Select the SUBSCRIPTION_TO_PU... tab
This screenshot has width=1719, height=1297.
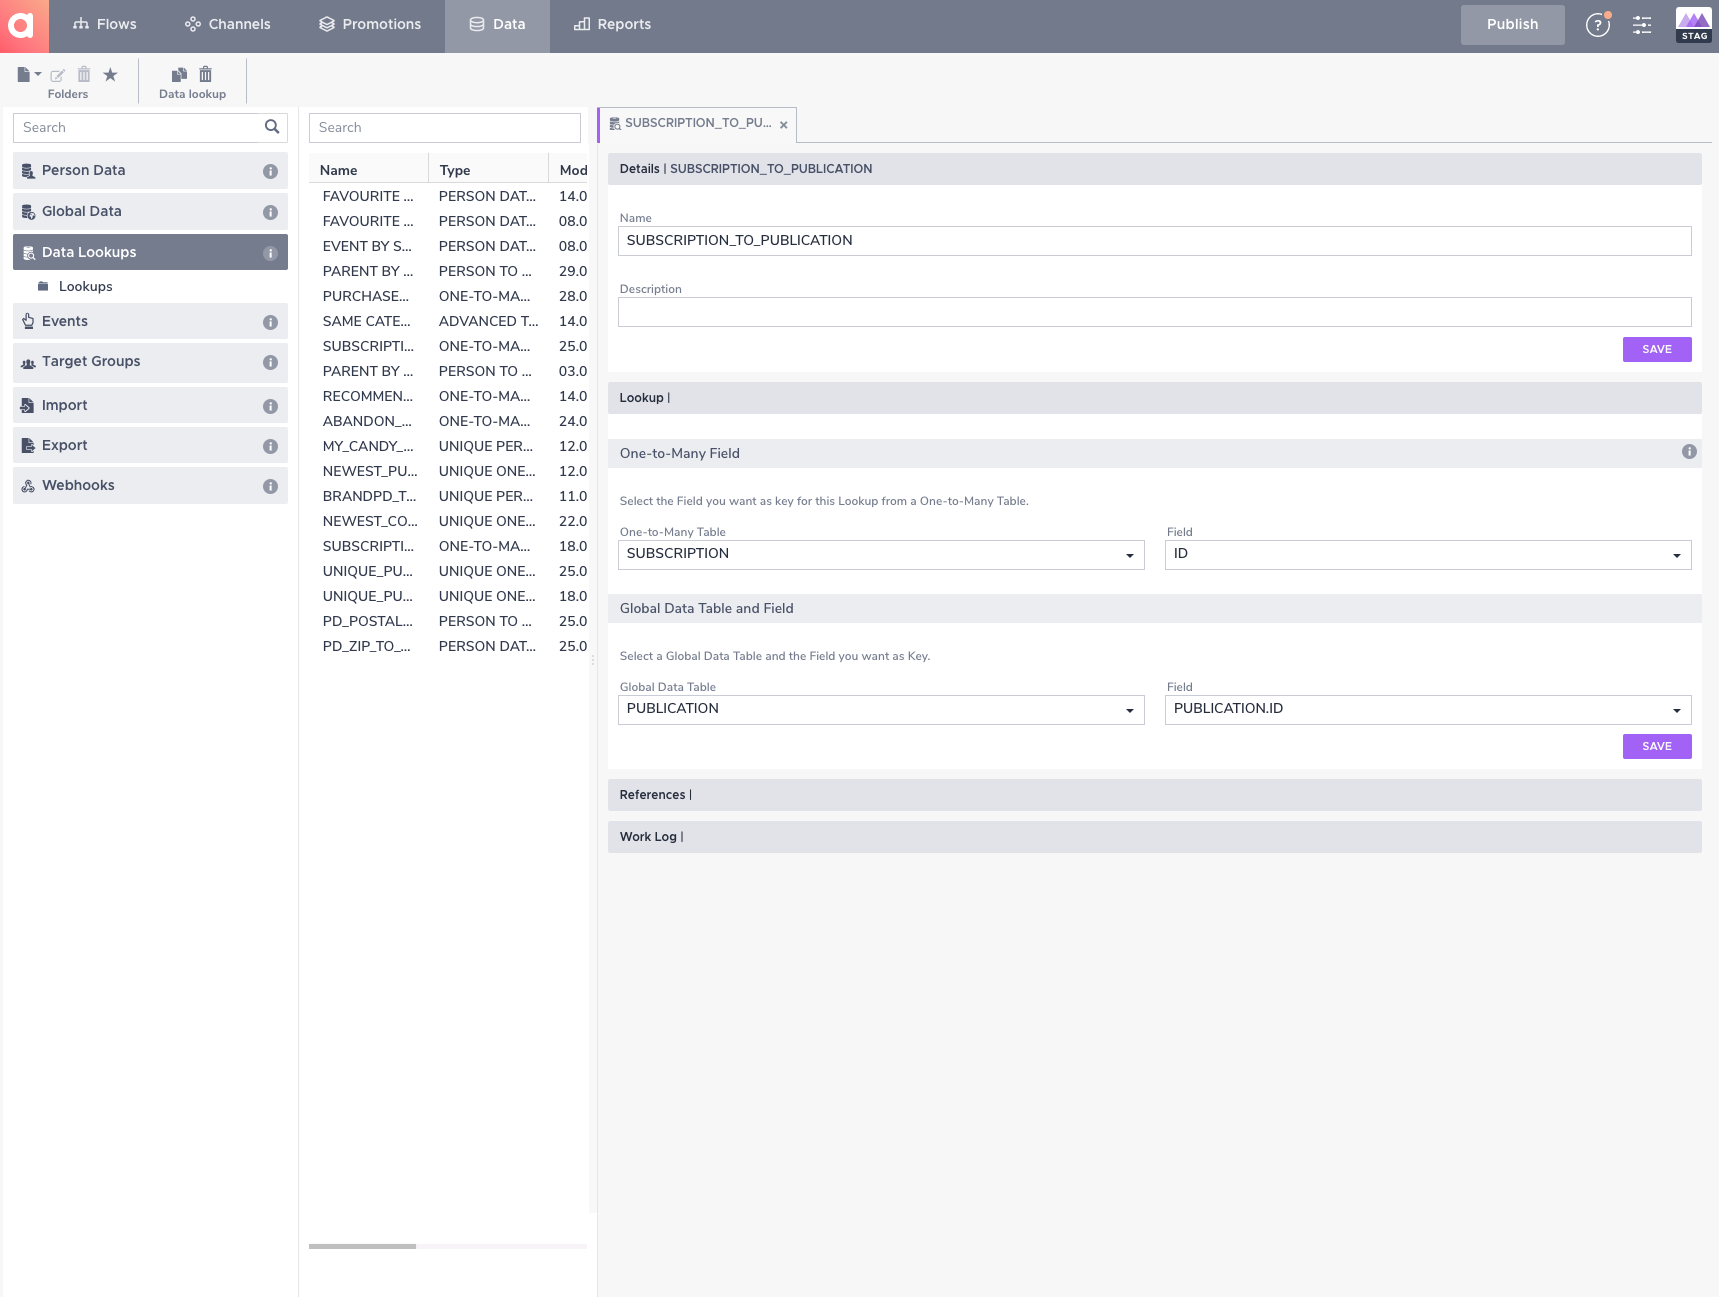pos(698,123)
